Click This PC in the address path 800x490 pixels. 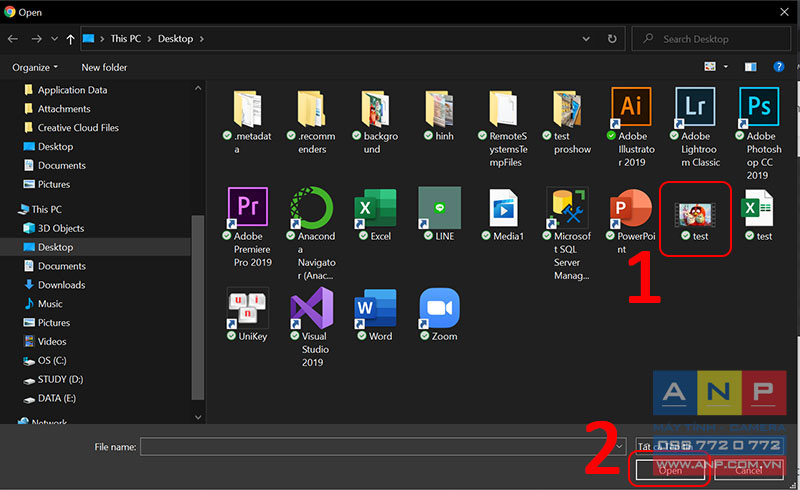(x=126, y=39)
